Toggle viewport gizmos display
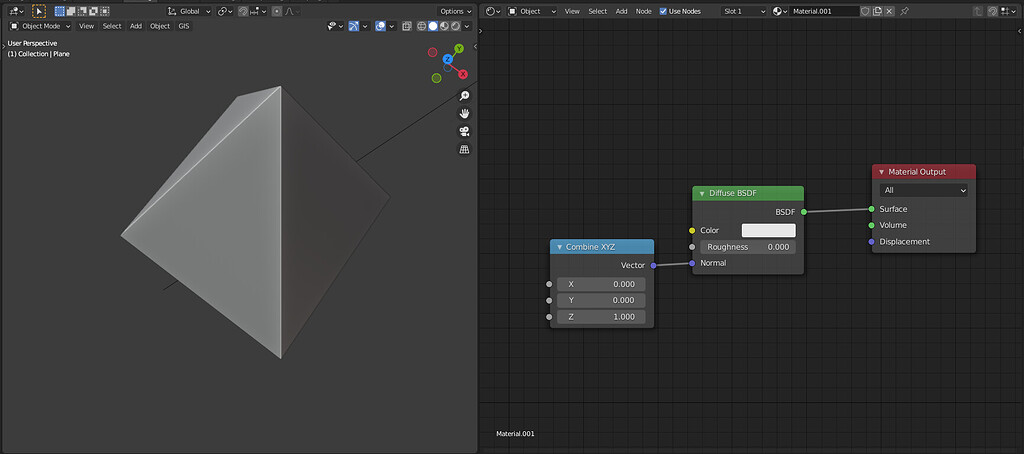The width and height of the screenshot is (1024, 454). (x=354, y=26)
